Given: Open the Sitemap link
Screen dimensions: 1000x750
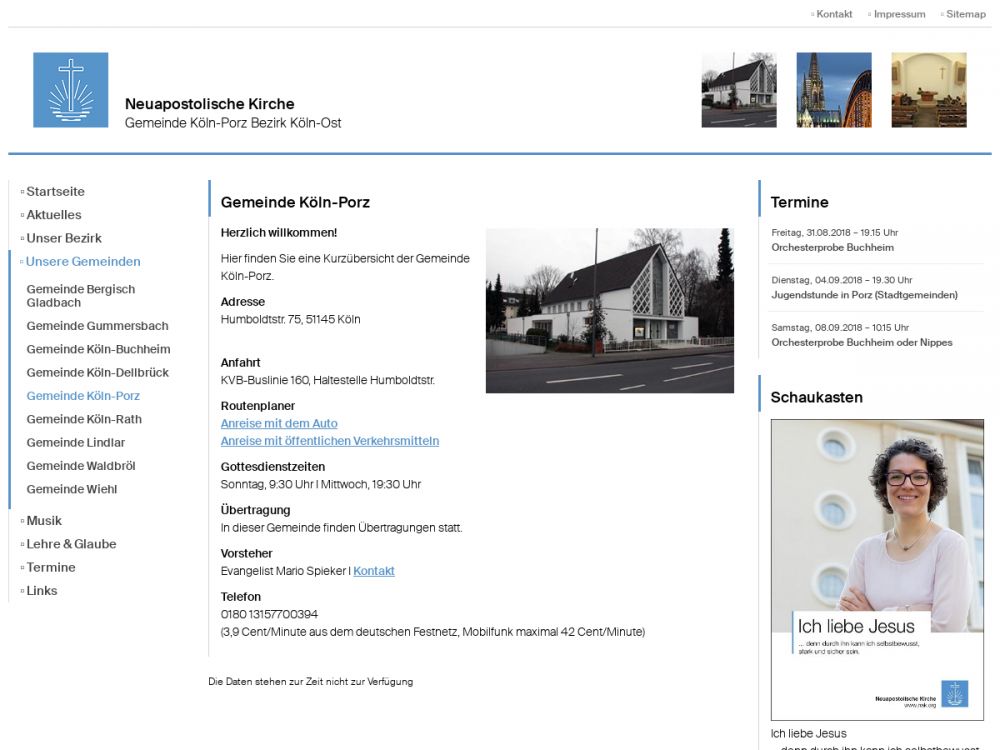Looking at the screenshot, I should pos(965,14).
